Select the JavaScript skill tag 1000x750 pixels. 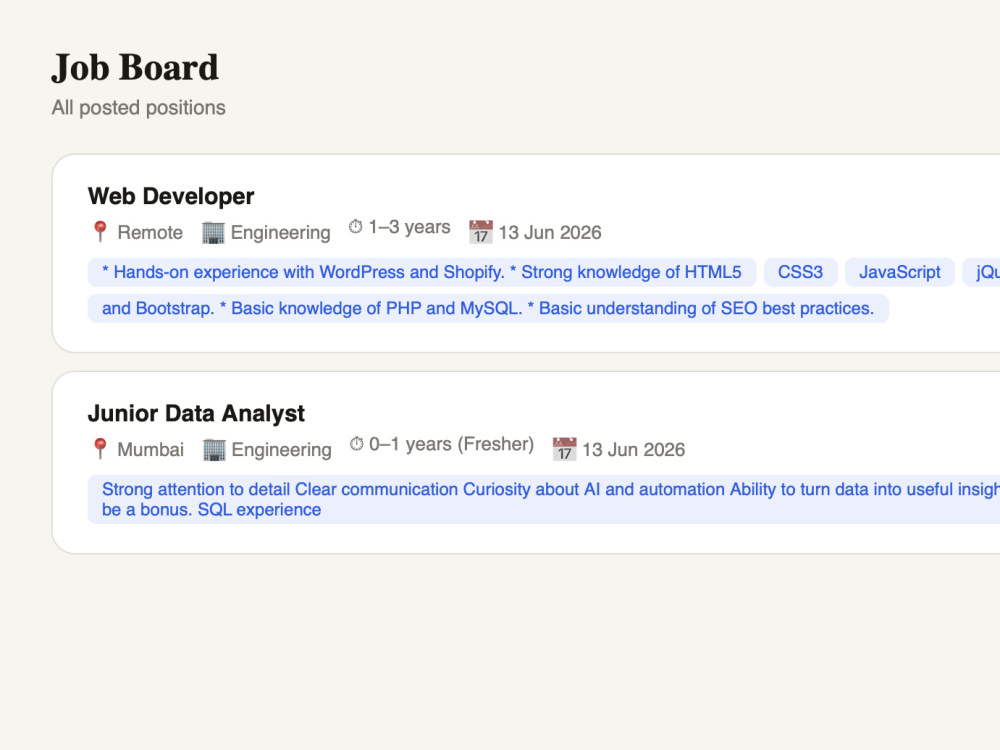(x=900, y=272)
